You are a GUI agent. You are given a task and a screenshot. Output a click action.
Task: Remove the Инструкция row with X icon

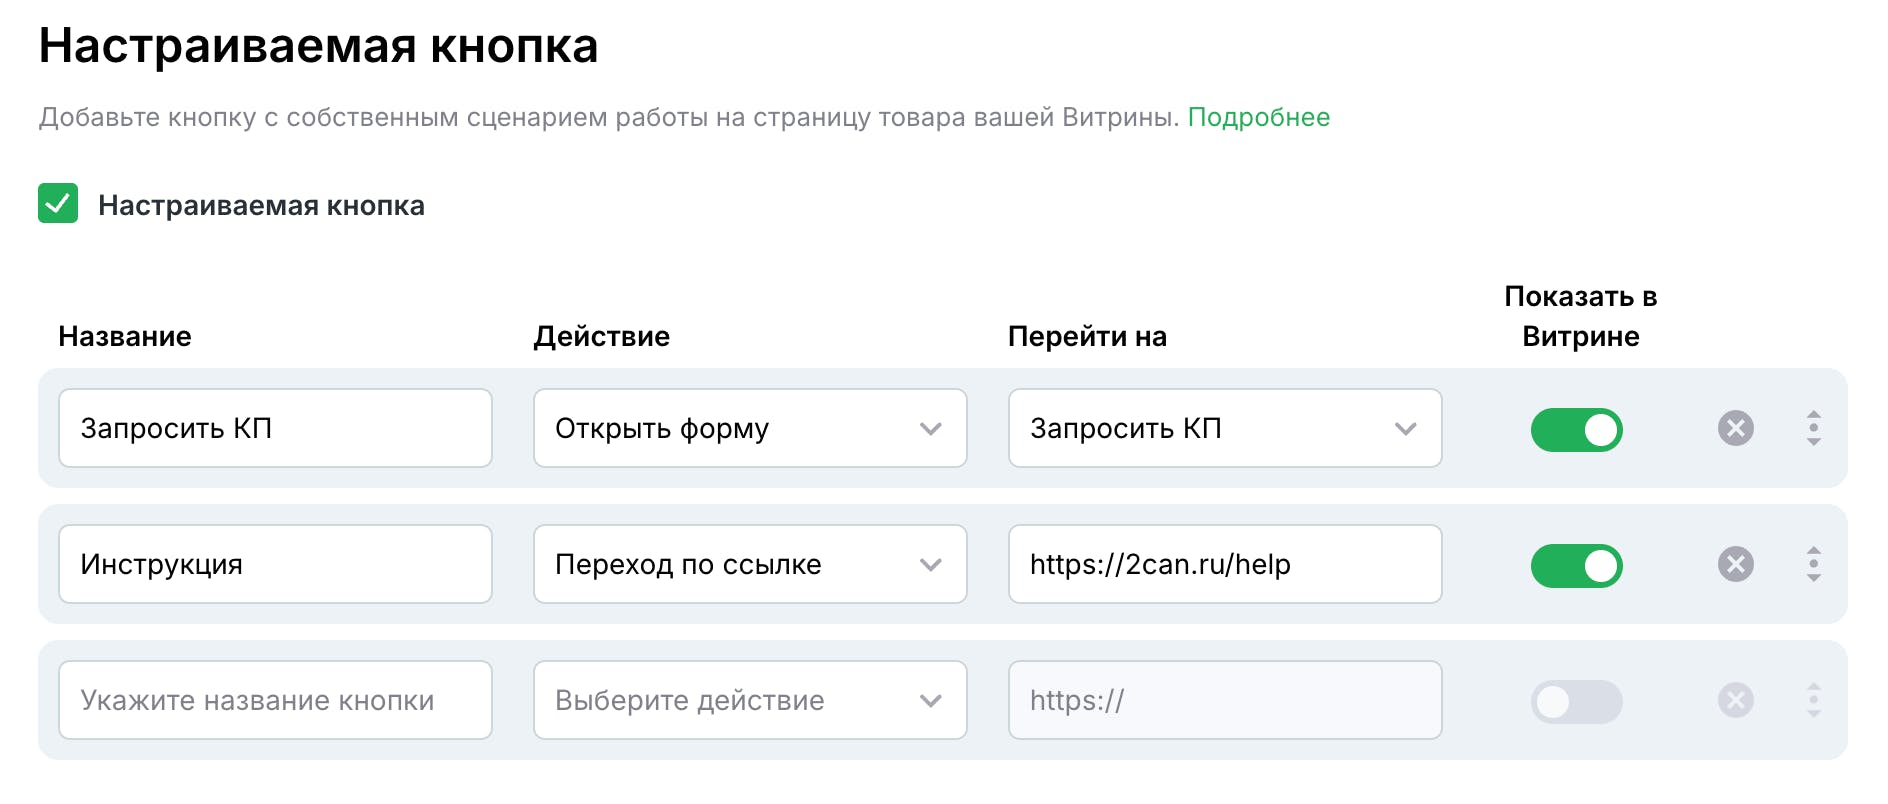click(1735, 564)
